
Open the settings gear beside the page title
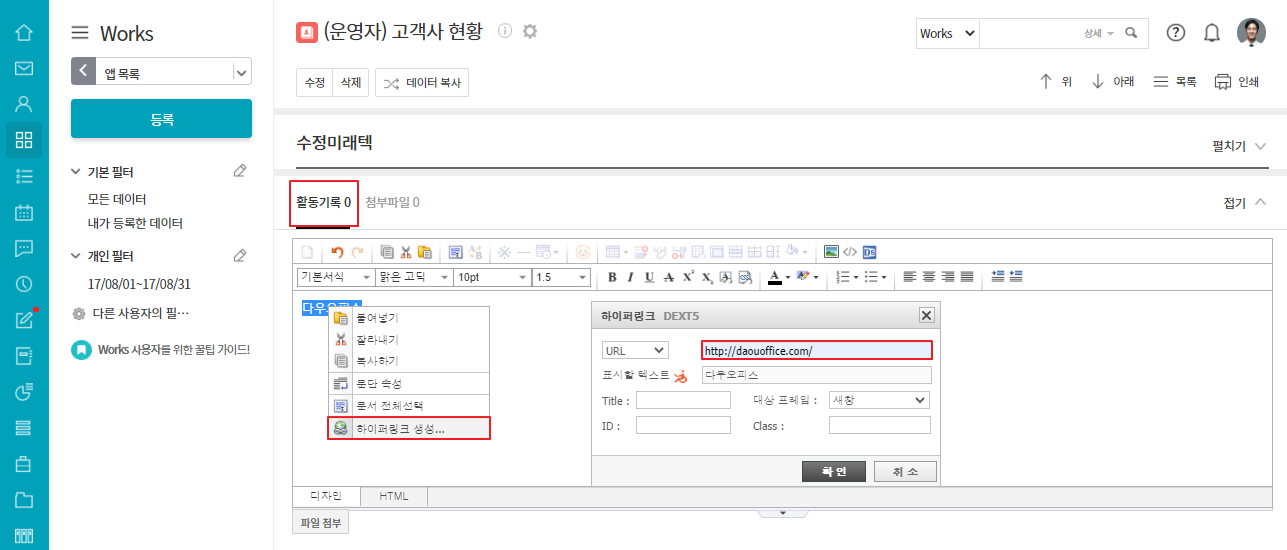[x=530, y=31]
